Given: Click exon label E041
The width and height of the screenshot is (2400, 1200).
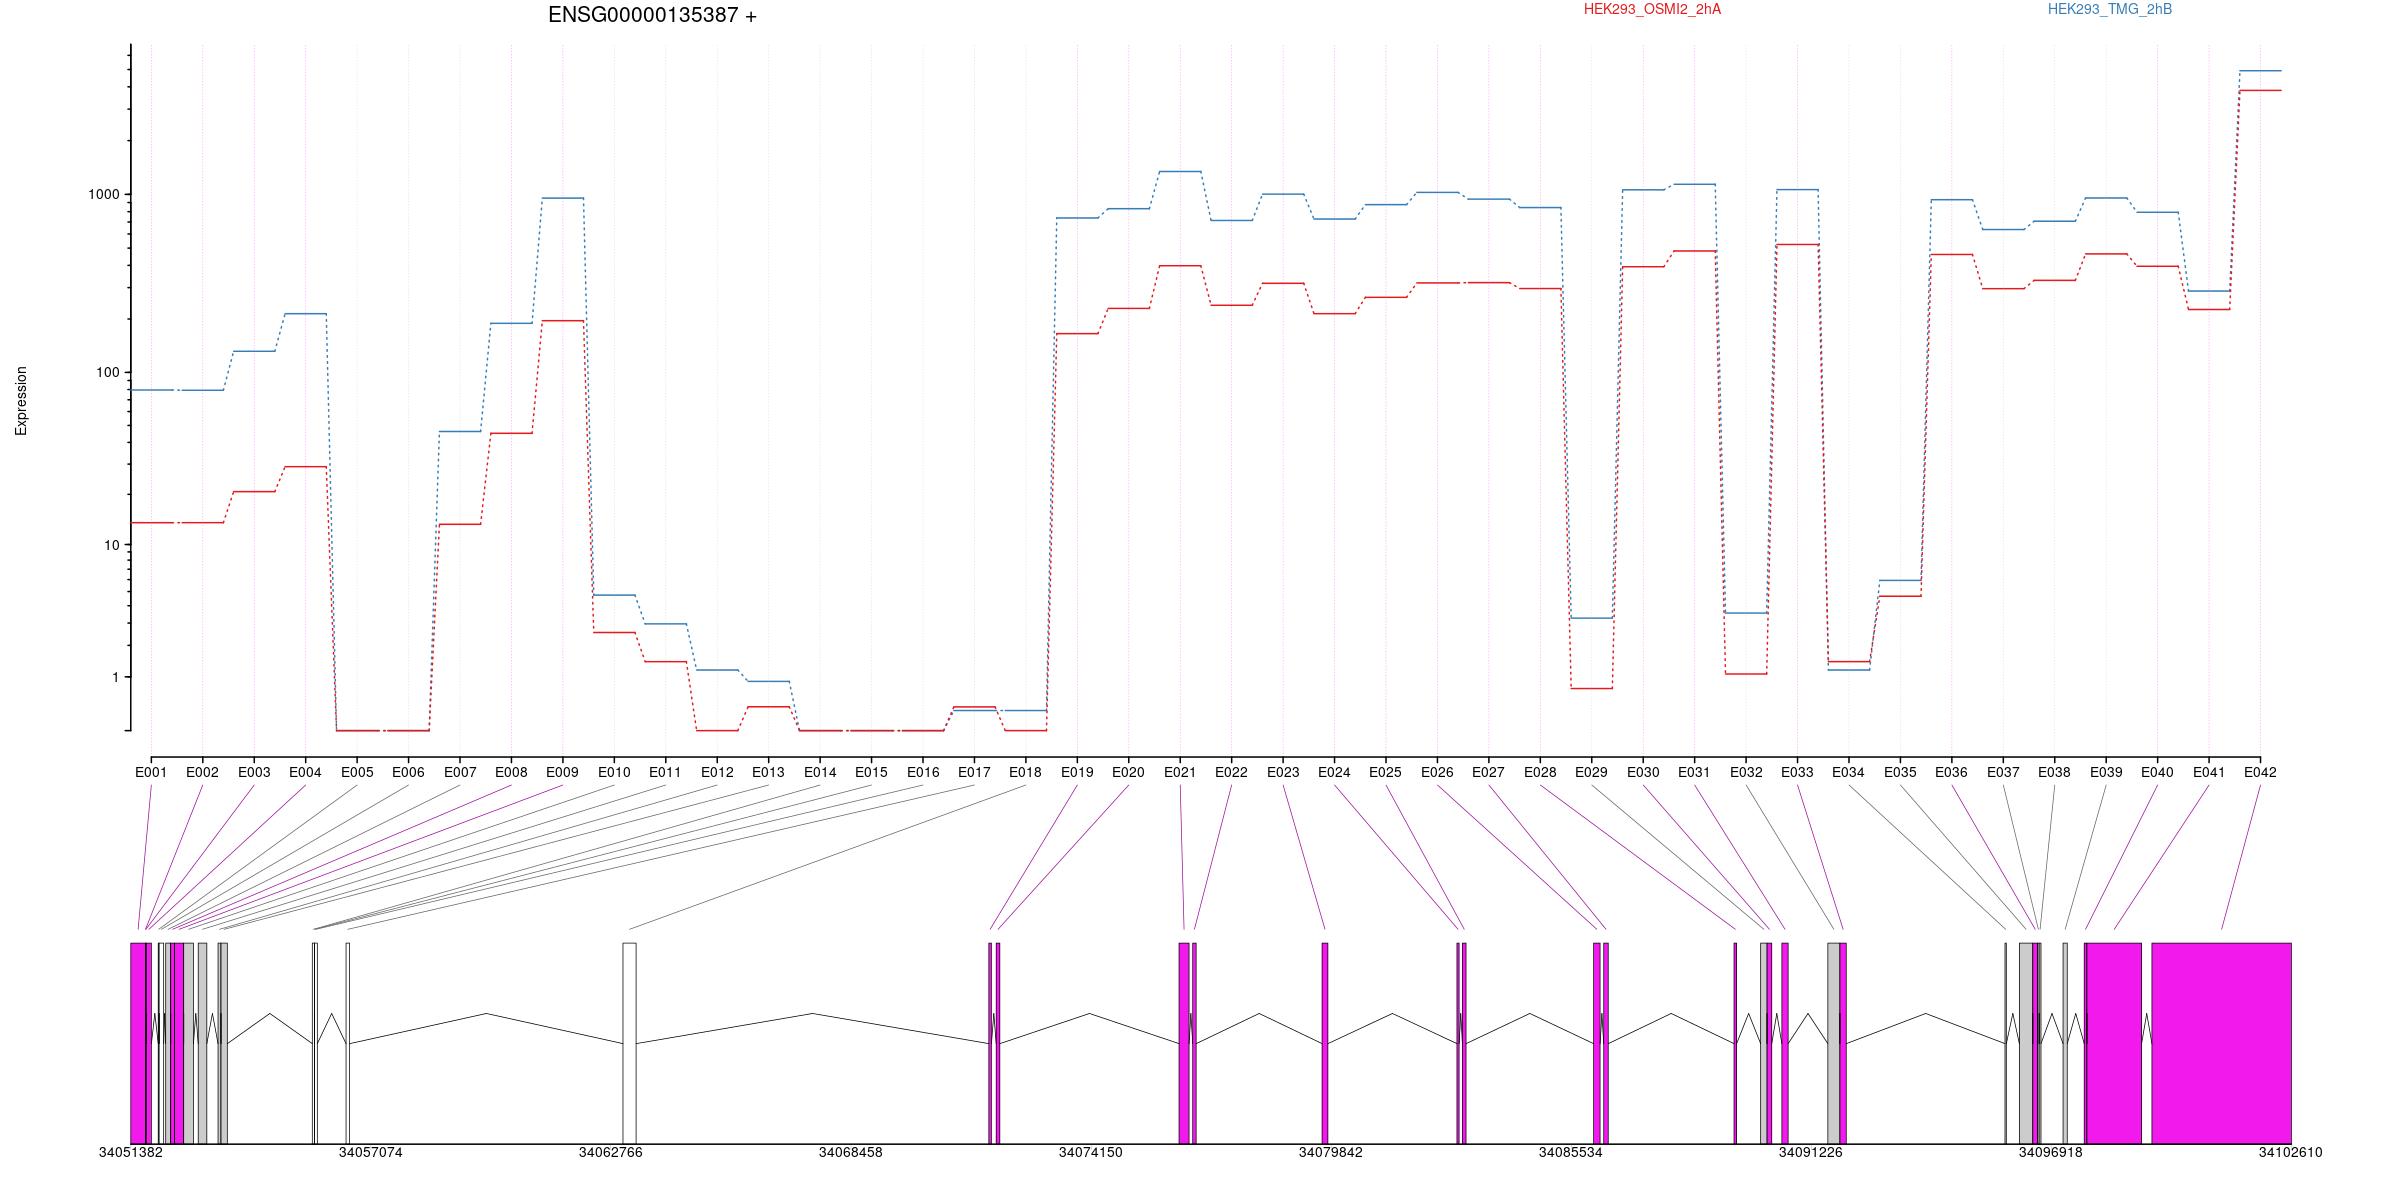Looking at the screenshot, I should pos(2209,772).
